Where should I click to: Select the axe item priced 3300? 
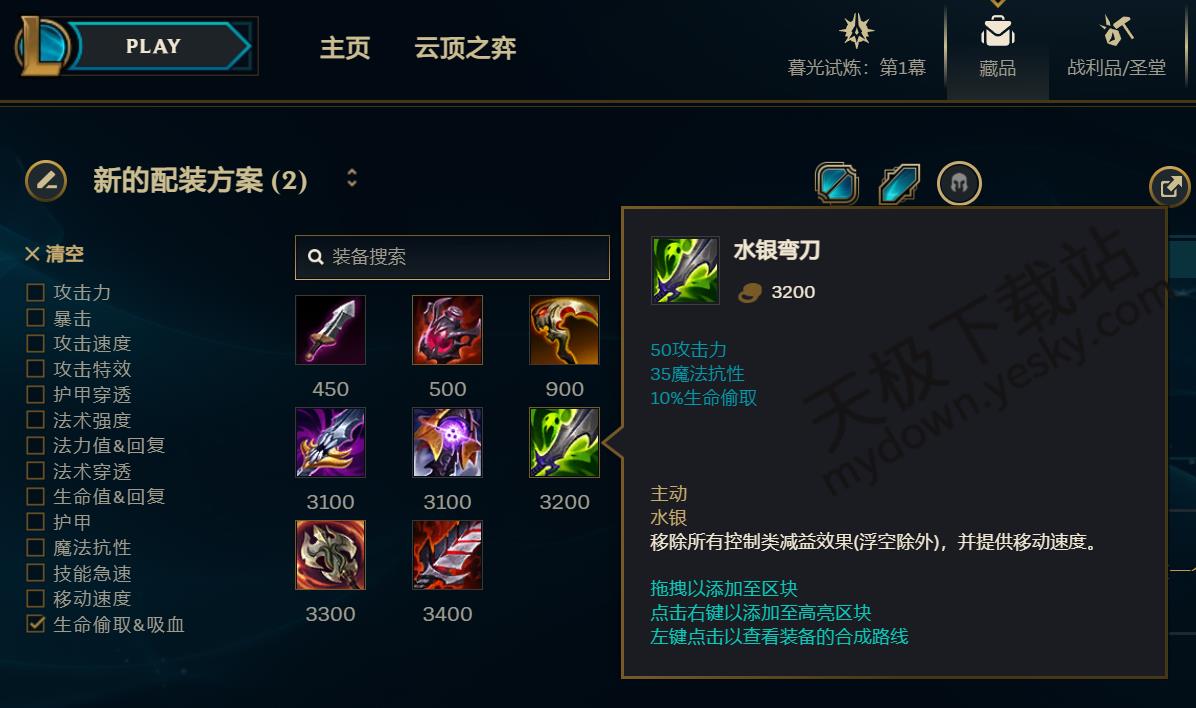click(x=330, y=555)
